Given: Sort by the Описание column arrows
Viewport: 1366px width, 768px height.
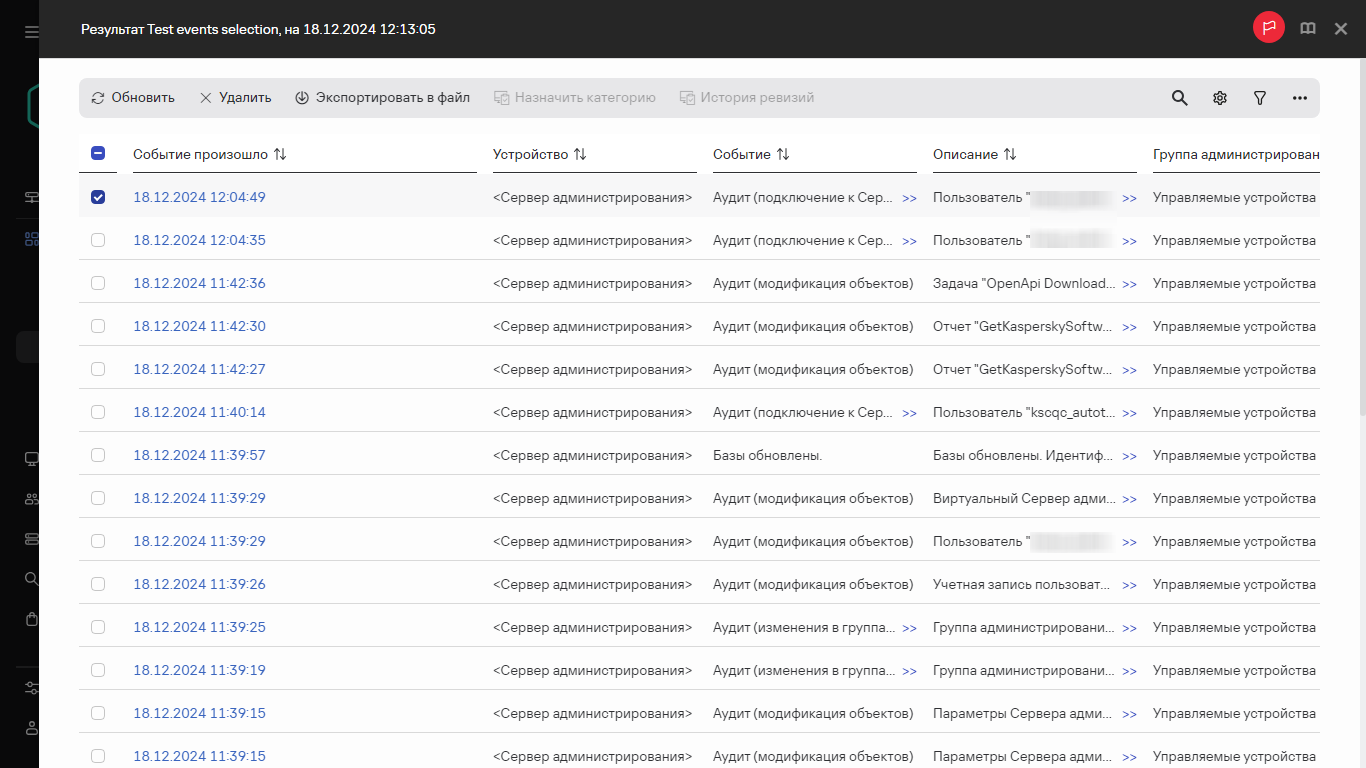Looking at the screenshot, I should pos(1010,155).
